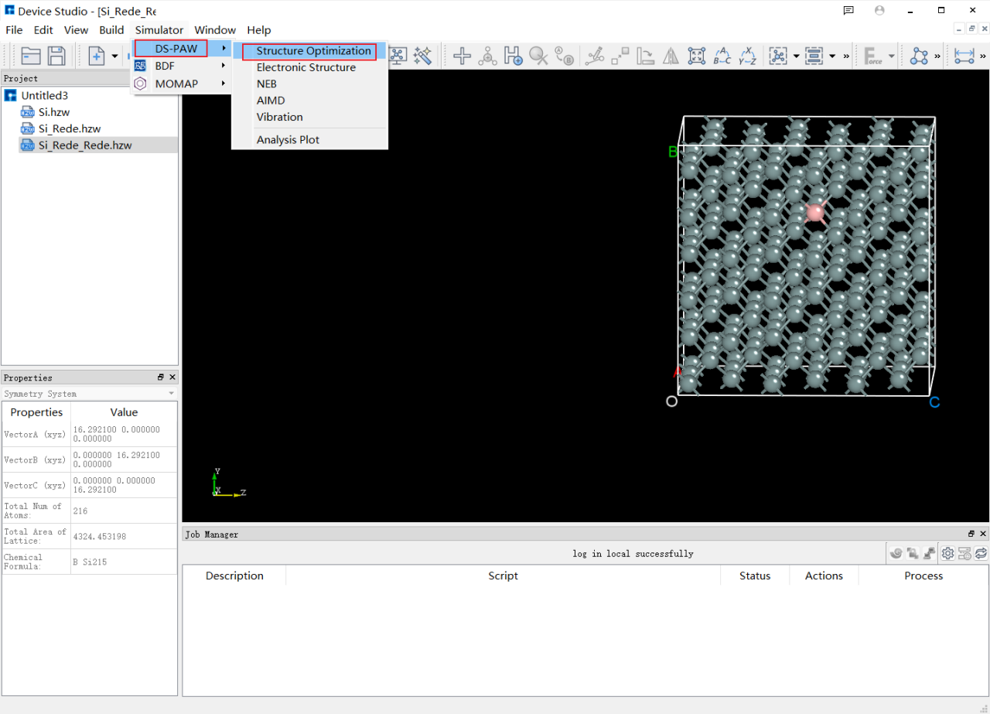991x715 pixels.
Task: Click the Status column header
Action: pyautogui.click(x=755, y=576)
